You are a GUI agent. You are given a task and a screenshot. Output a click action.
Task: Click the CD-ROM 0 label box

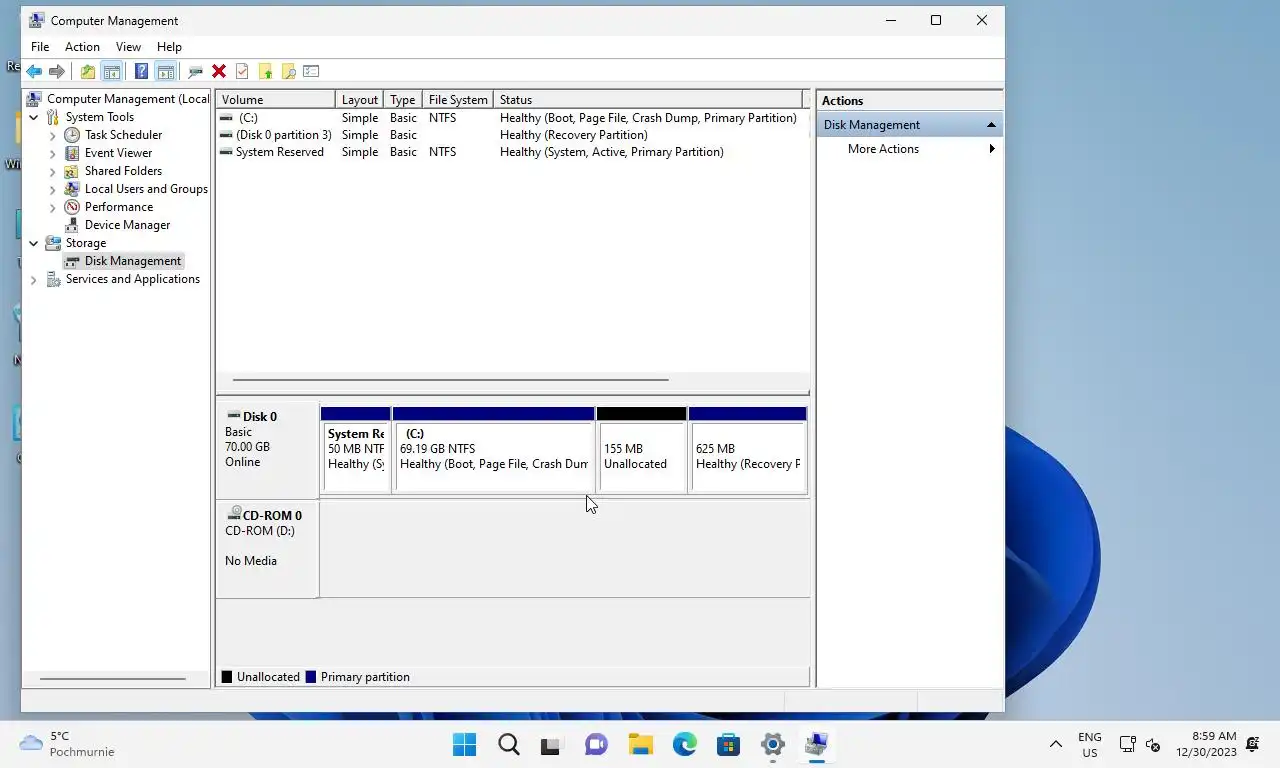(x=268, y=549)
